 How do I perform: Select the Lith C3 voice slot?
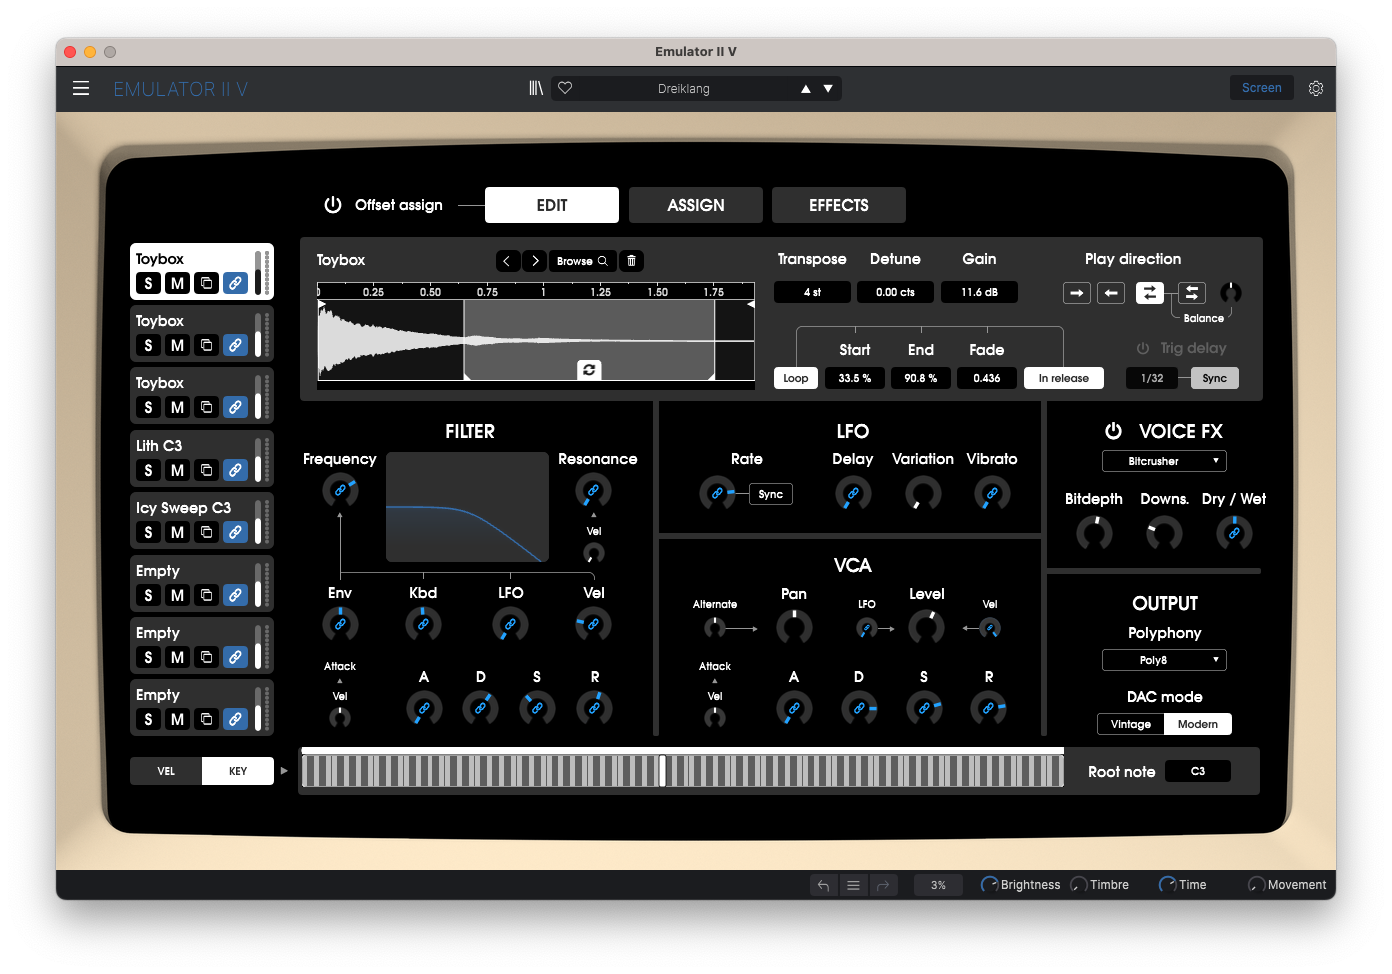point(201,458)
